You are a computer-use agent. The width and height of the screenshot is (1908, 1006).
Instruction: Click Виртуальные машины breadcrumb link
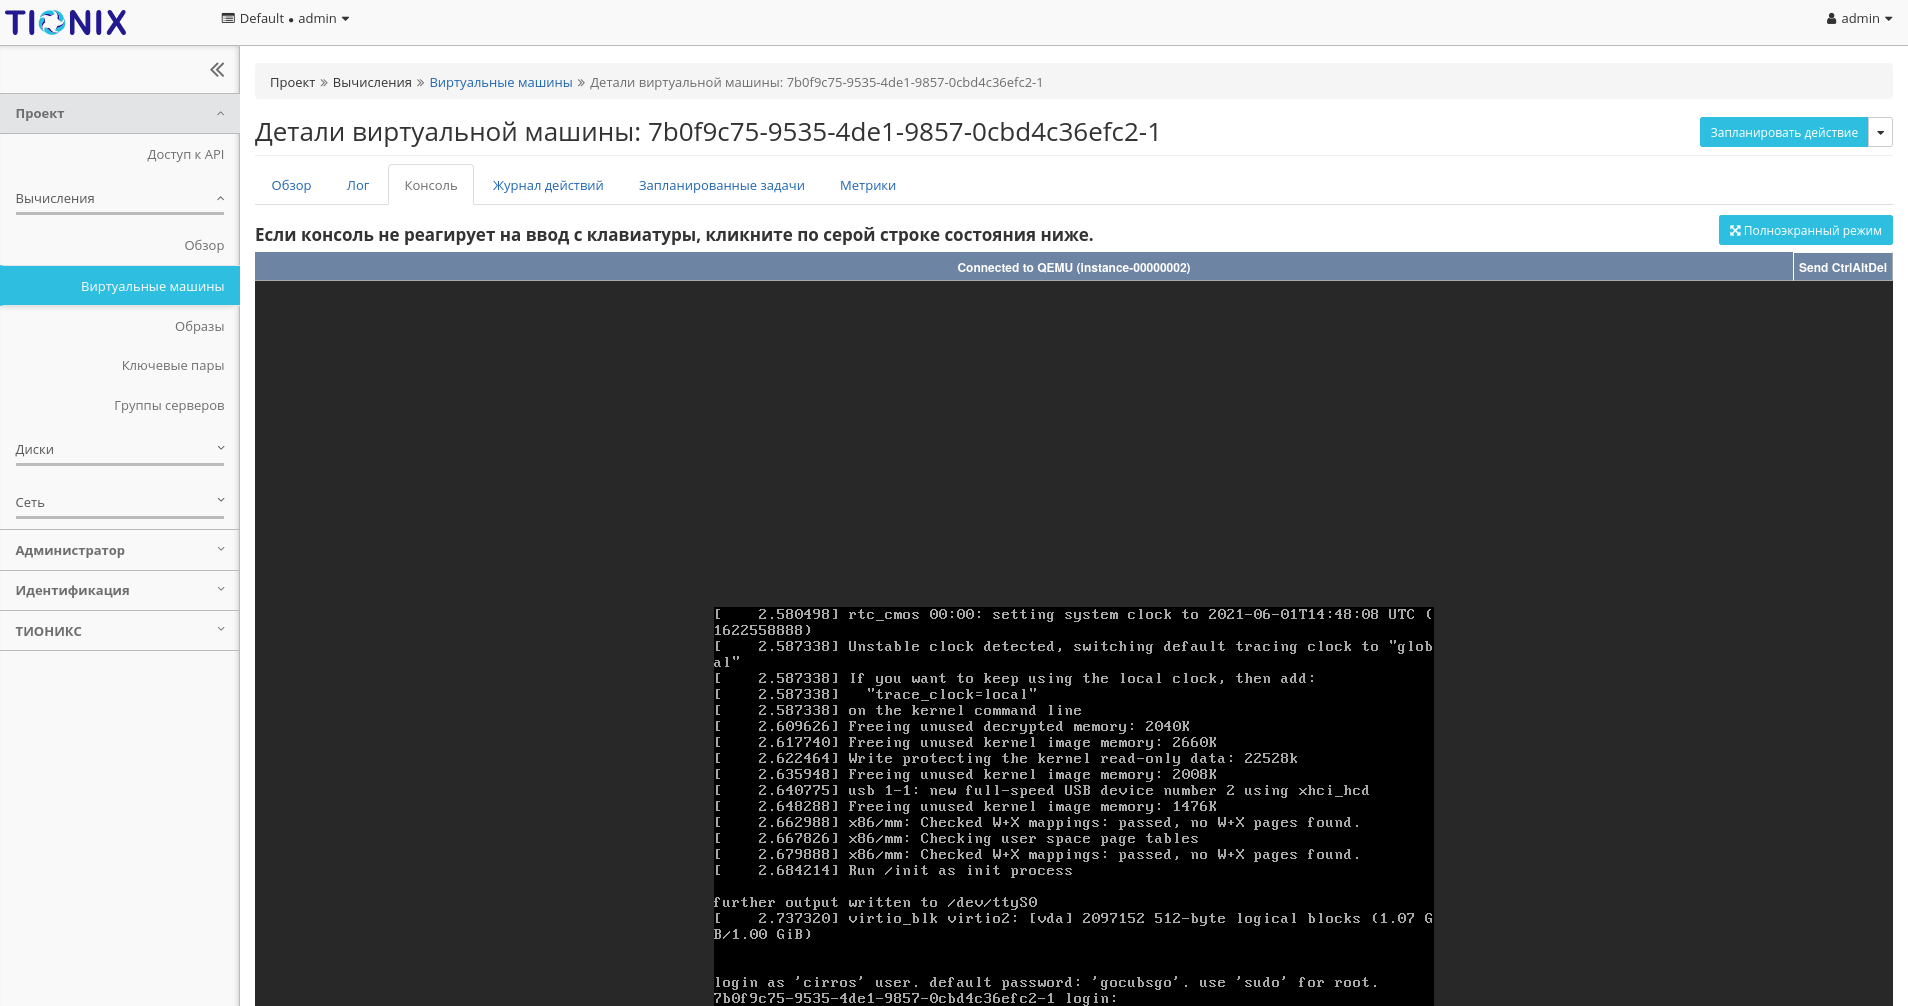point(500,83)
